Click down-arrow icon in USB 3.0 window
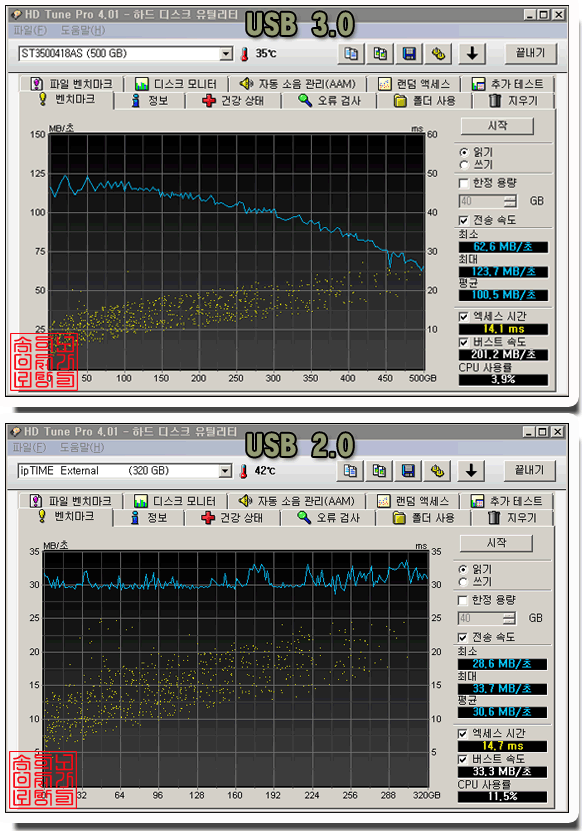The image size is (582, 831). click(x=472, y=54)
